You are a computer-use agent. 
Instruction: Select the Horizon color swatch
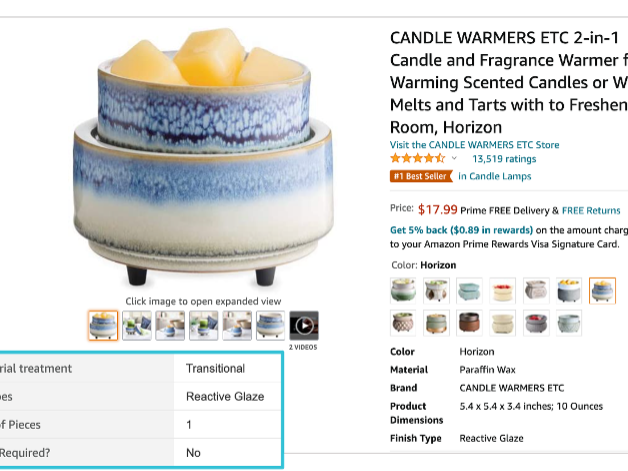(602, 290)
